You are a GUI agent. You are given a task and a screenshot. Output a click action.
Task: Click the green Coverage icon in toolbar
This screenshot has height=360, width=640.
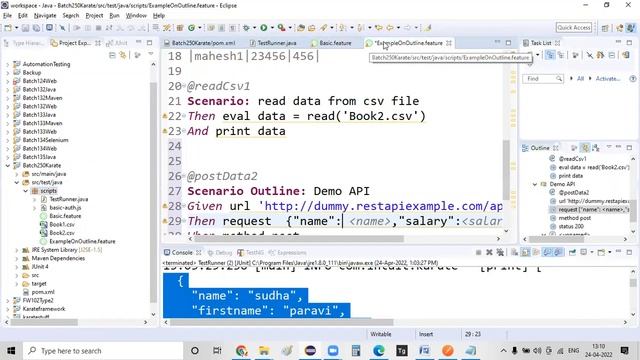point(191,28)
